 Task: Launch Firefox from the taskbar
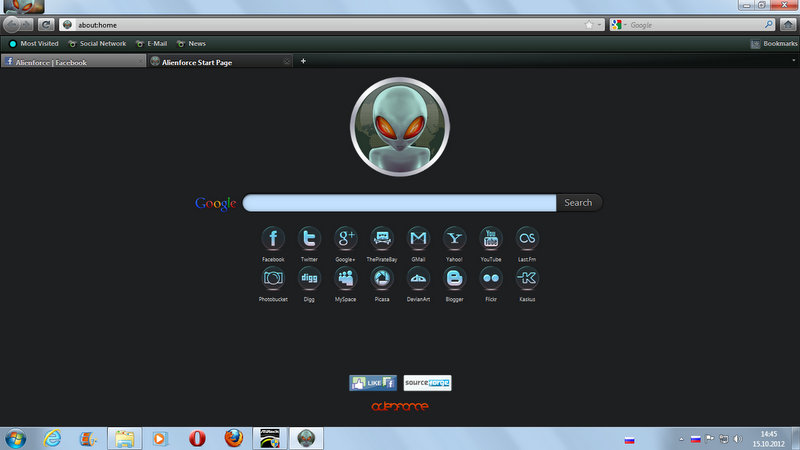click(x=234, y=439)
